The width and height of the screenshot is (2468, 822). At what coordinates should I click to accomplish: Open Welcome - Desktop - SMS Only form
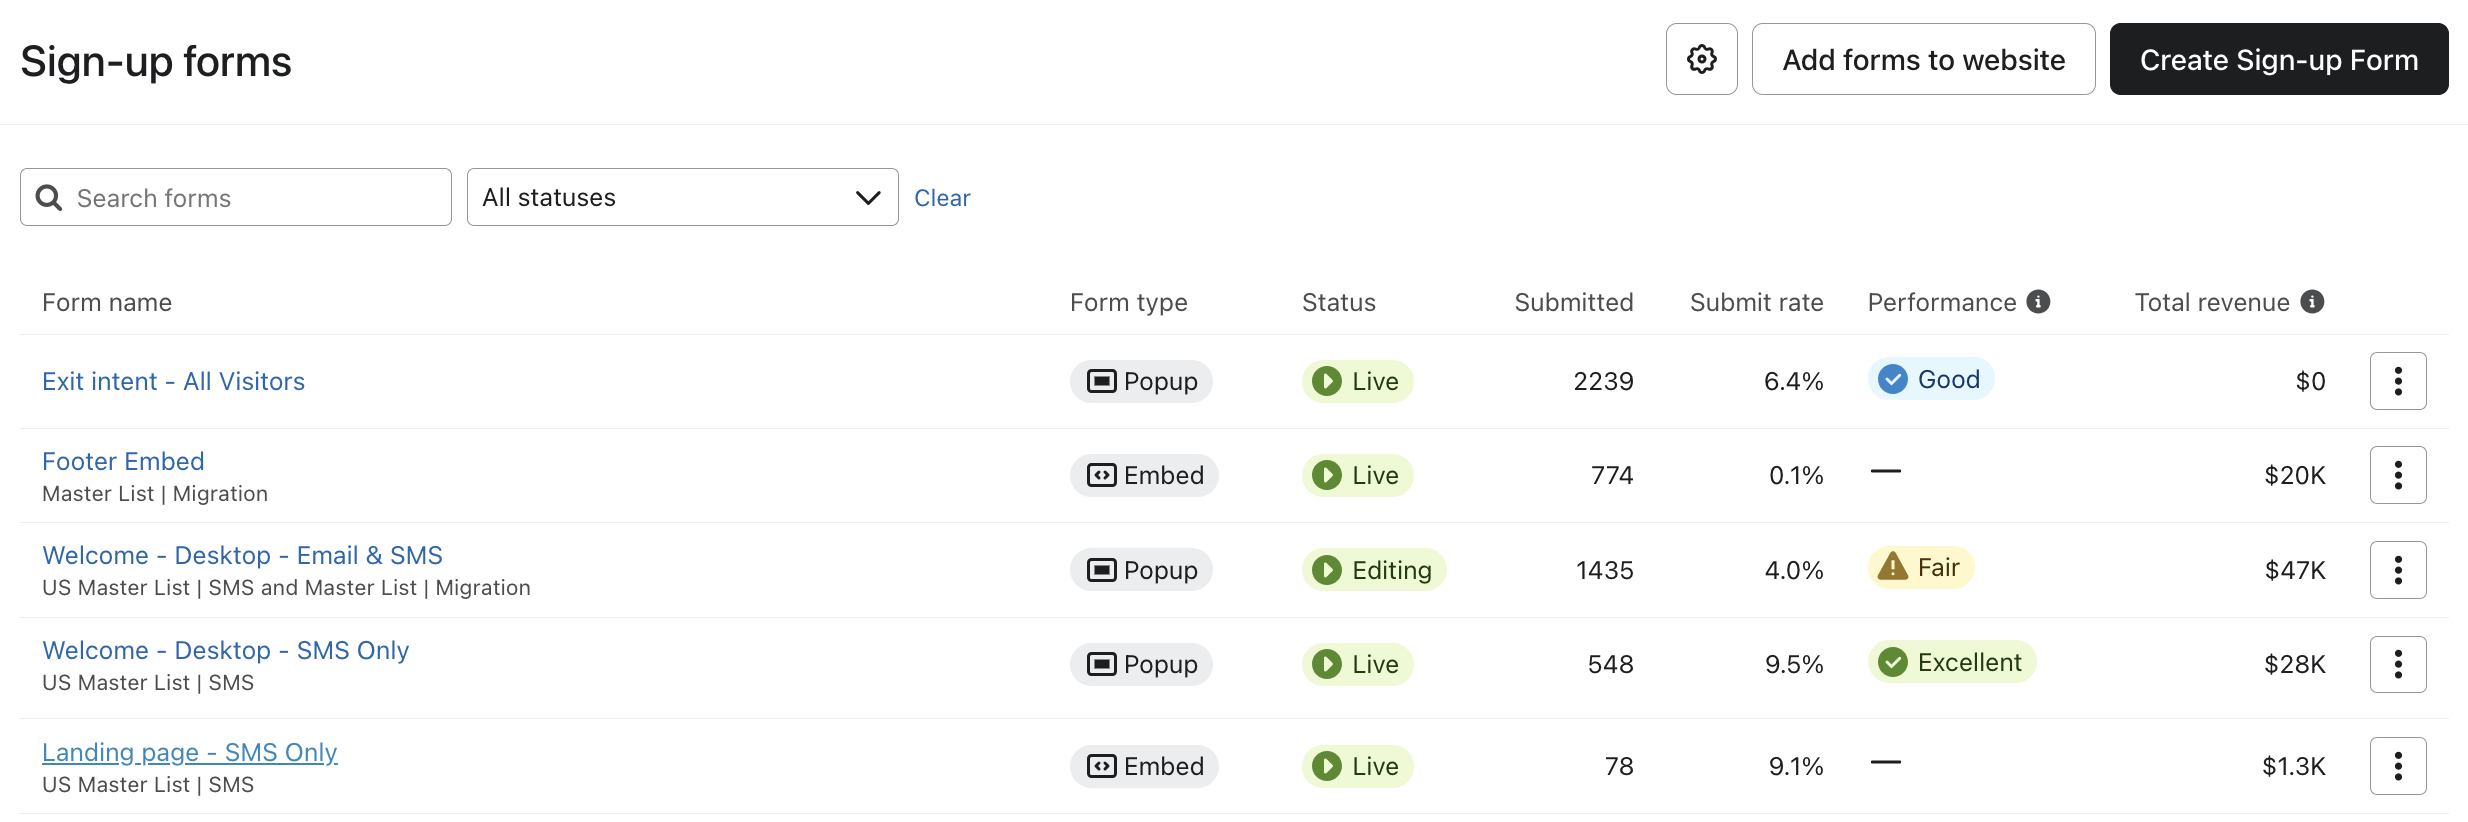tap(225, 650)
